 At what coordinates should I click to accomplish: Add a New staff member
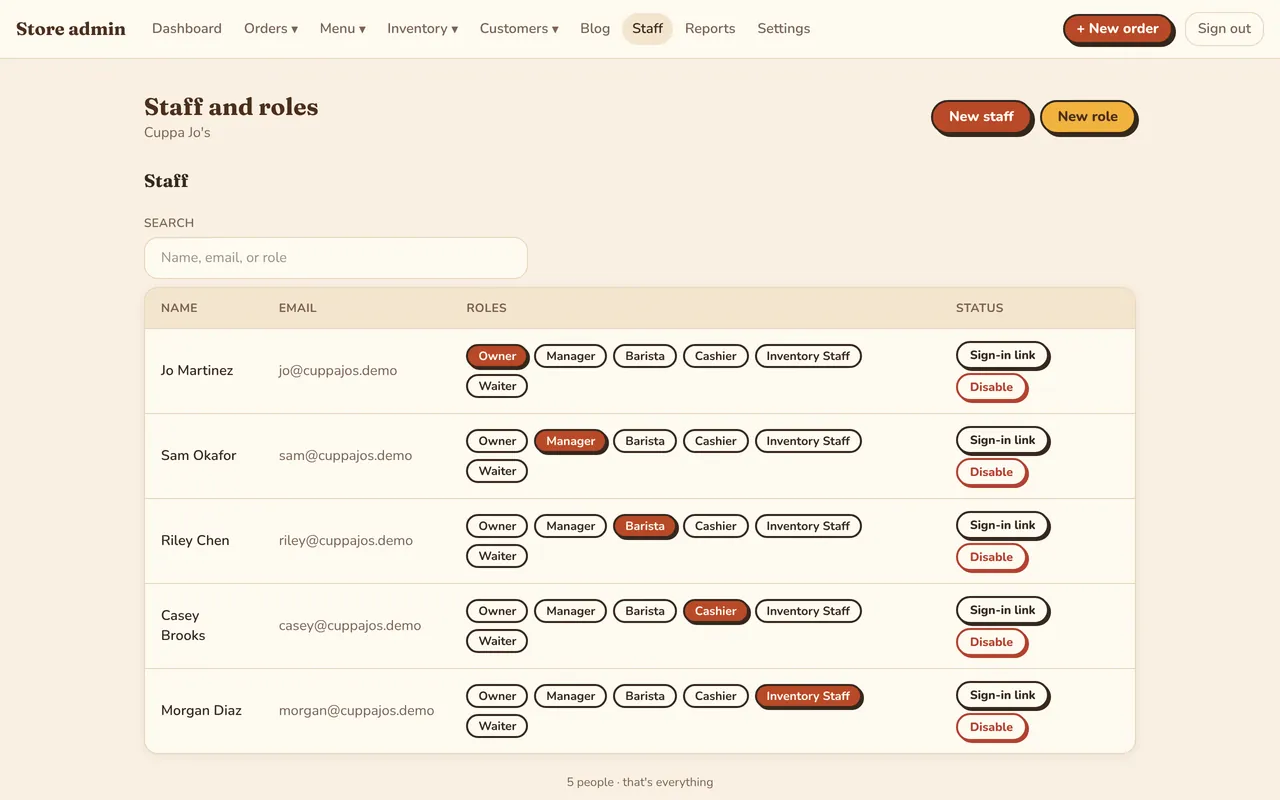click(x=981, y=117)
